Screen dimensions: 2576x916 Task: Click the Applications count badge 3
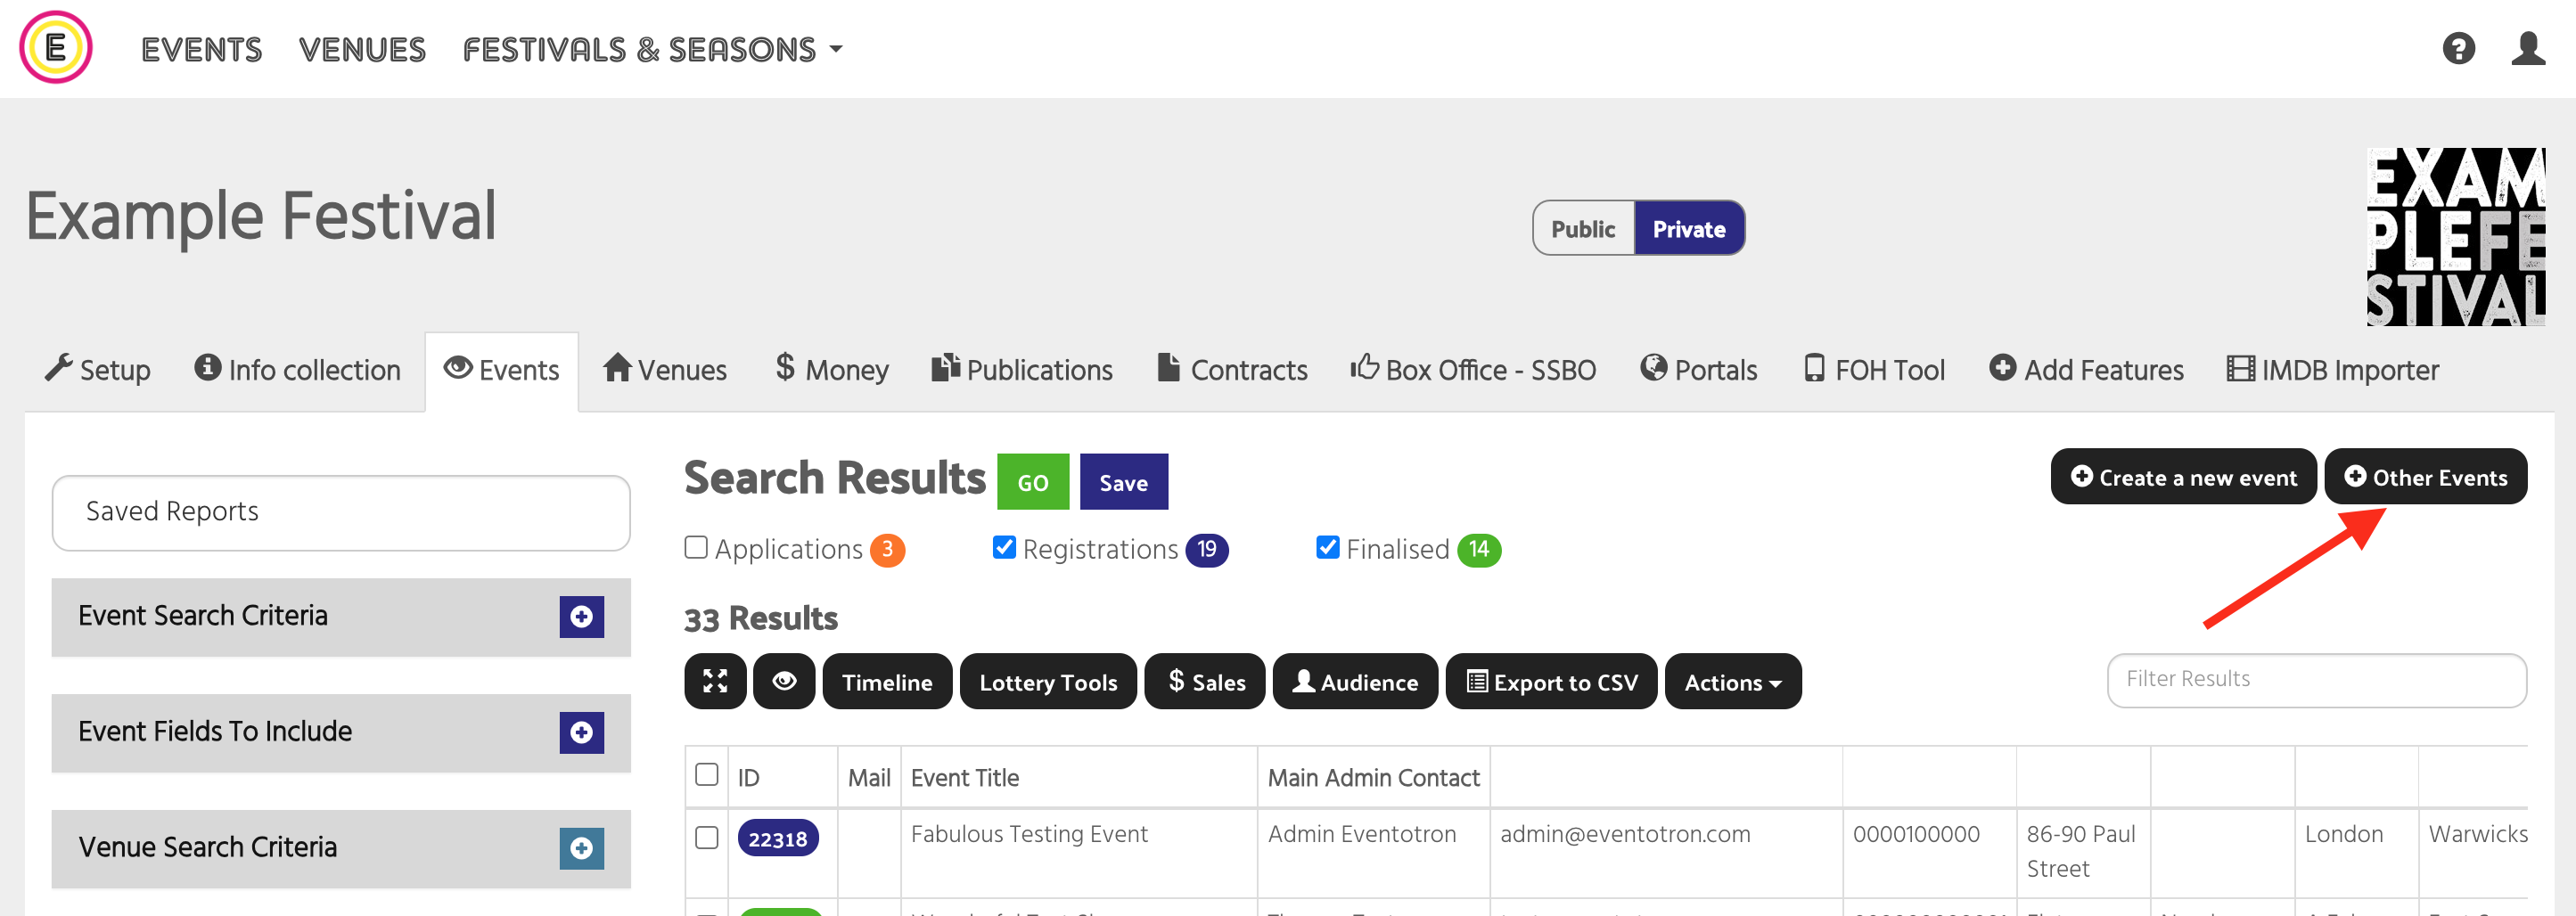[x=887, y=549]
